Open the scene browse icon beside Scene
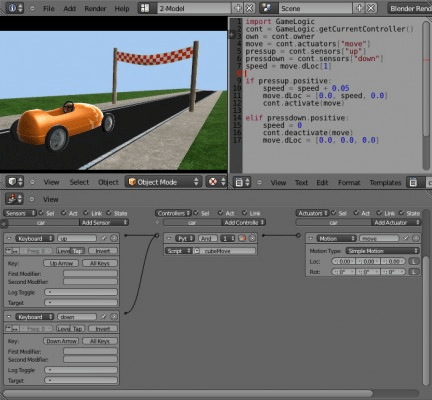 pos(269,8)
